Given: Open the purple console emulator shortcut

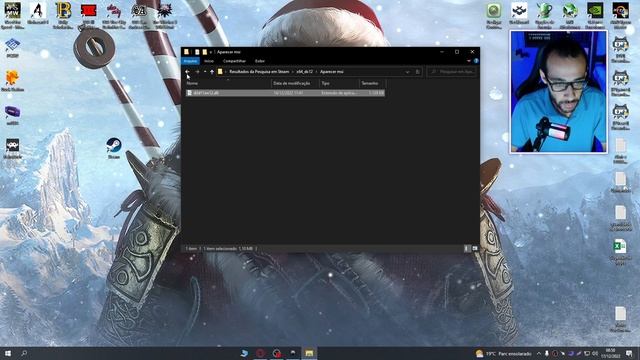Looking at the screenshot, I should click(13, 114).
